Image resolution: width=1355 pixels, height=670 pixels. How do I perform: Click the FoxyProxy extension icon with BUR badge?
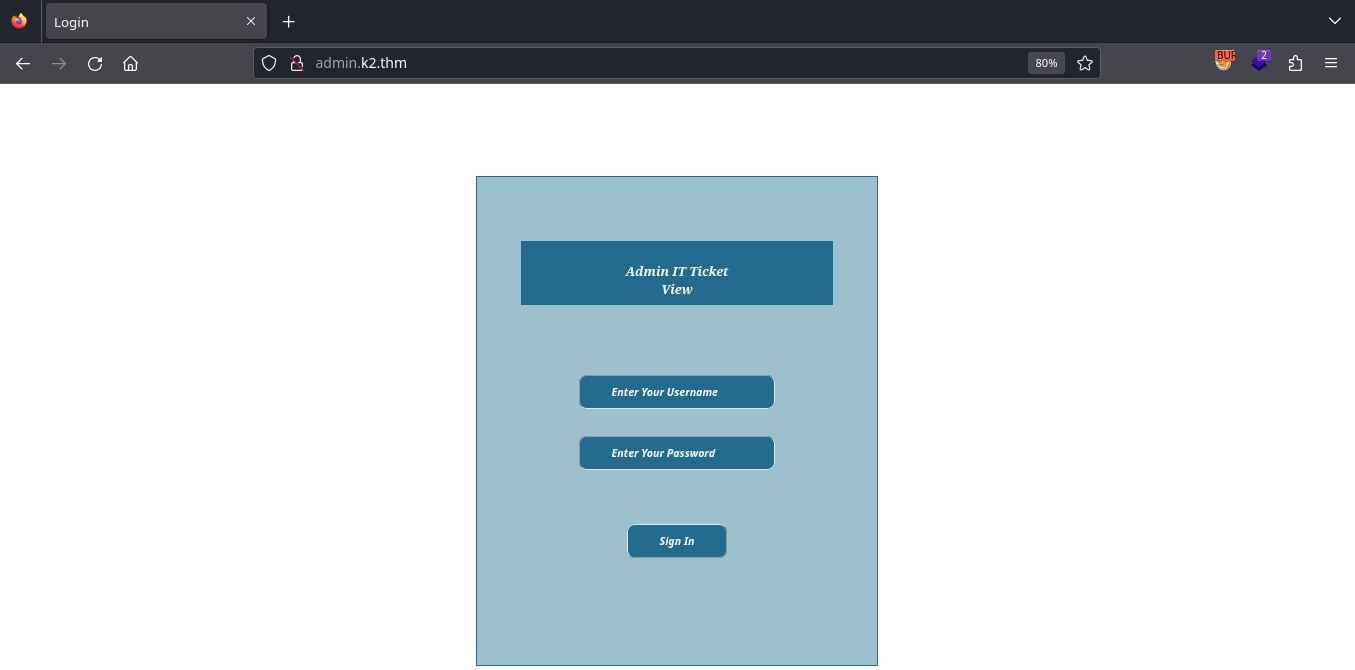pyautogui.click(x=1224, y=62)
